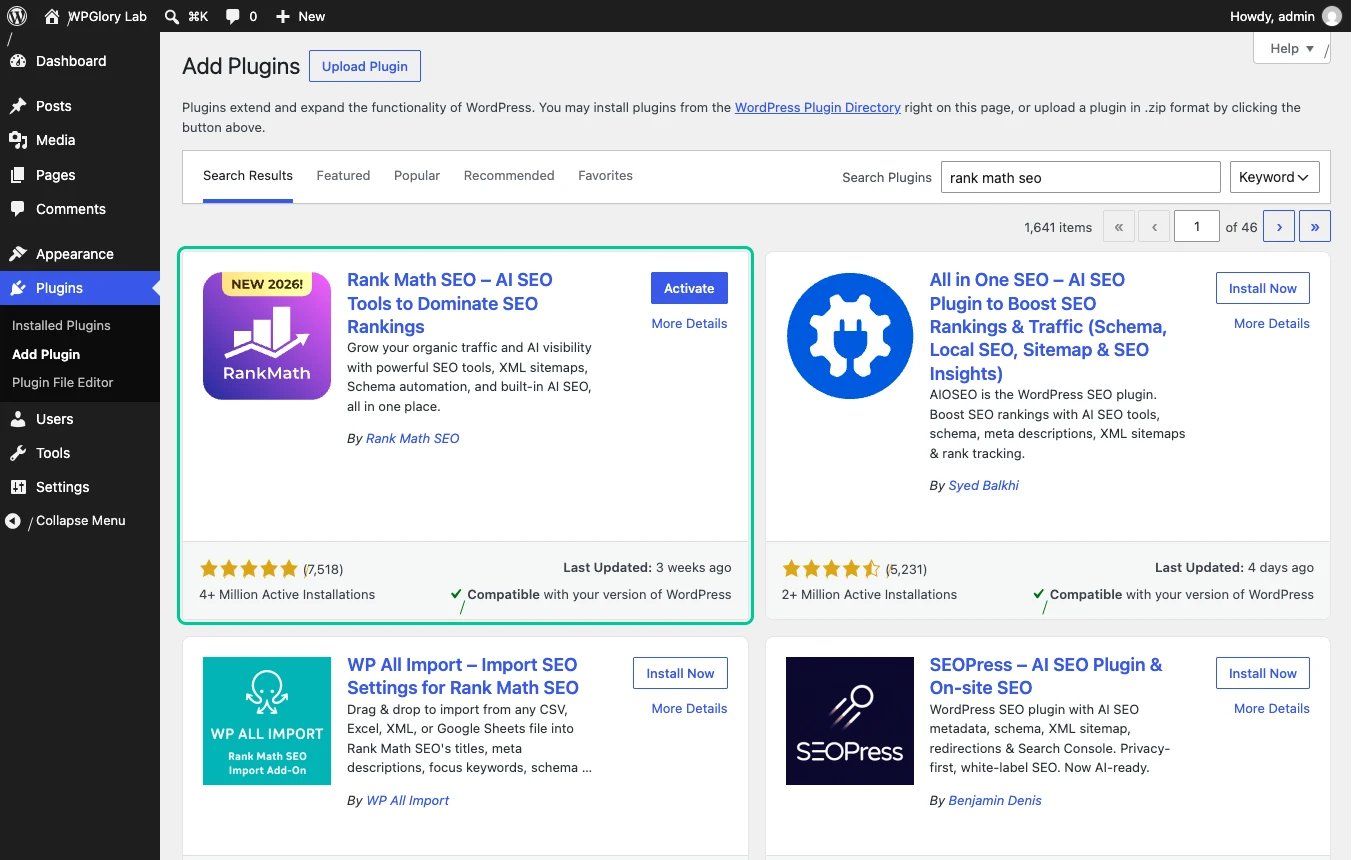Click the plus New icon in admin bar

[x=283, y=16]
